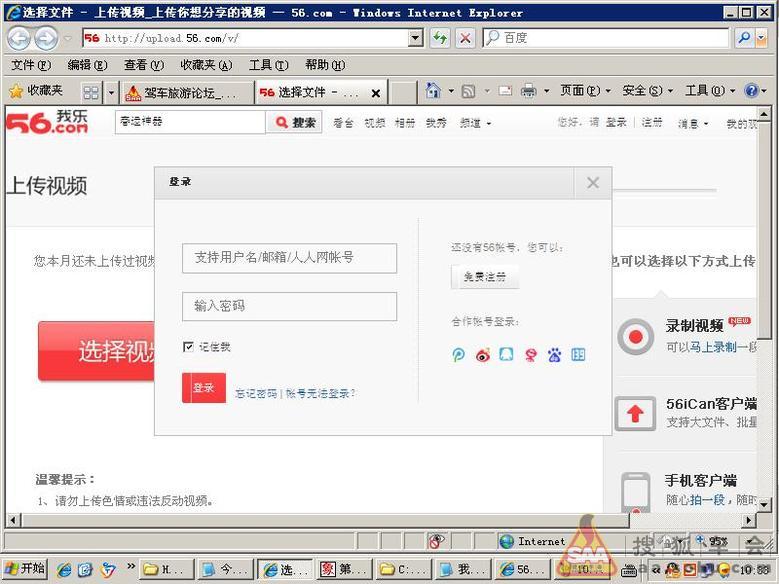Screen dimensions: 779x584
Task: Click the printer icon in IE toolbar
Action: click(x=529, y=91)
